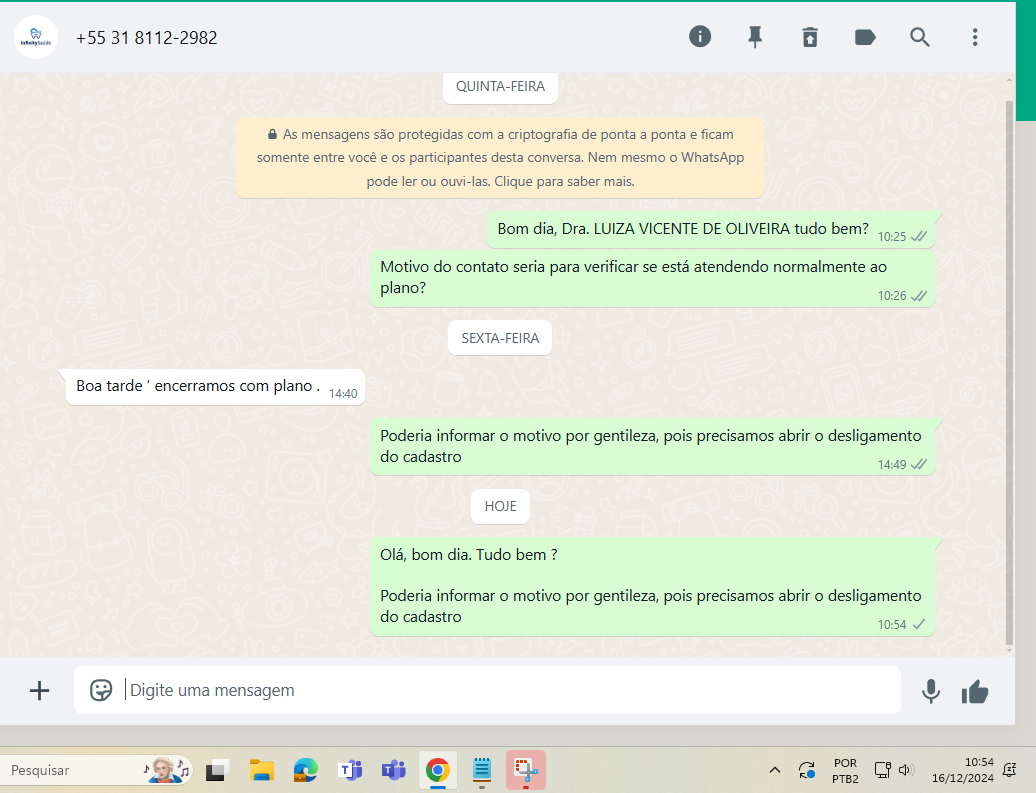Open the volume speaker tray icon
This screenshot has height=793, width=1036.
(x=905, y=770)
